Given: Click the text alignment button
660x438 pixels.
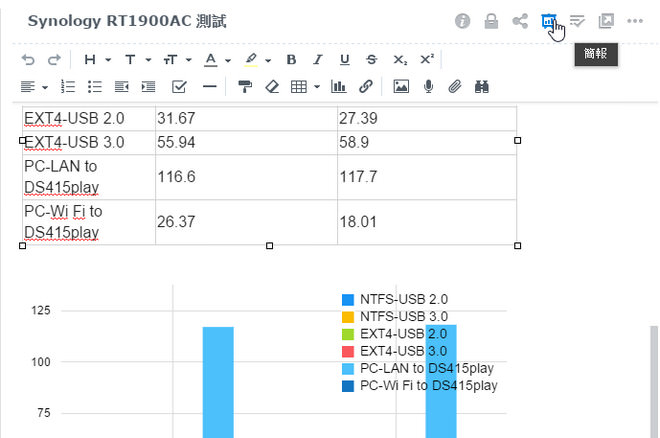Looking at the screenshot, I should point(28,87).
